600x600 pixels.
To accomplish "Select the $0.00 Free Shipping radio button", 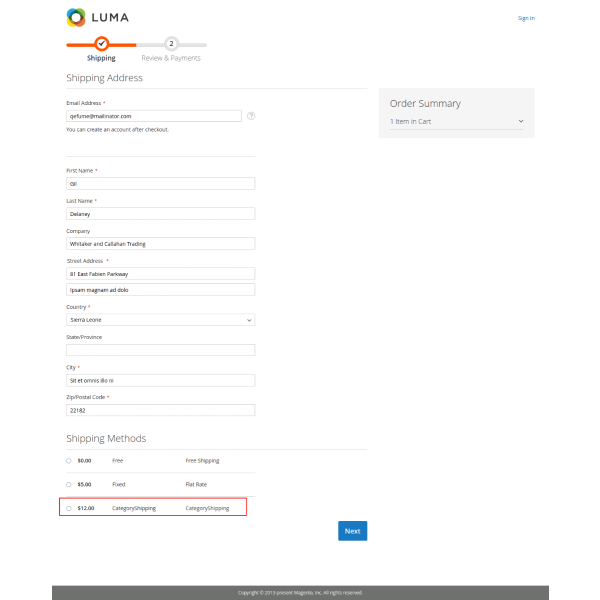I will [69, 461].
